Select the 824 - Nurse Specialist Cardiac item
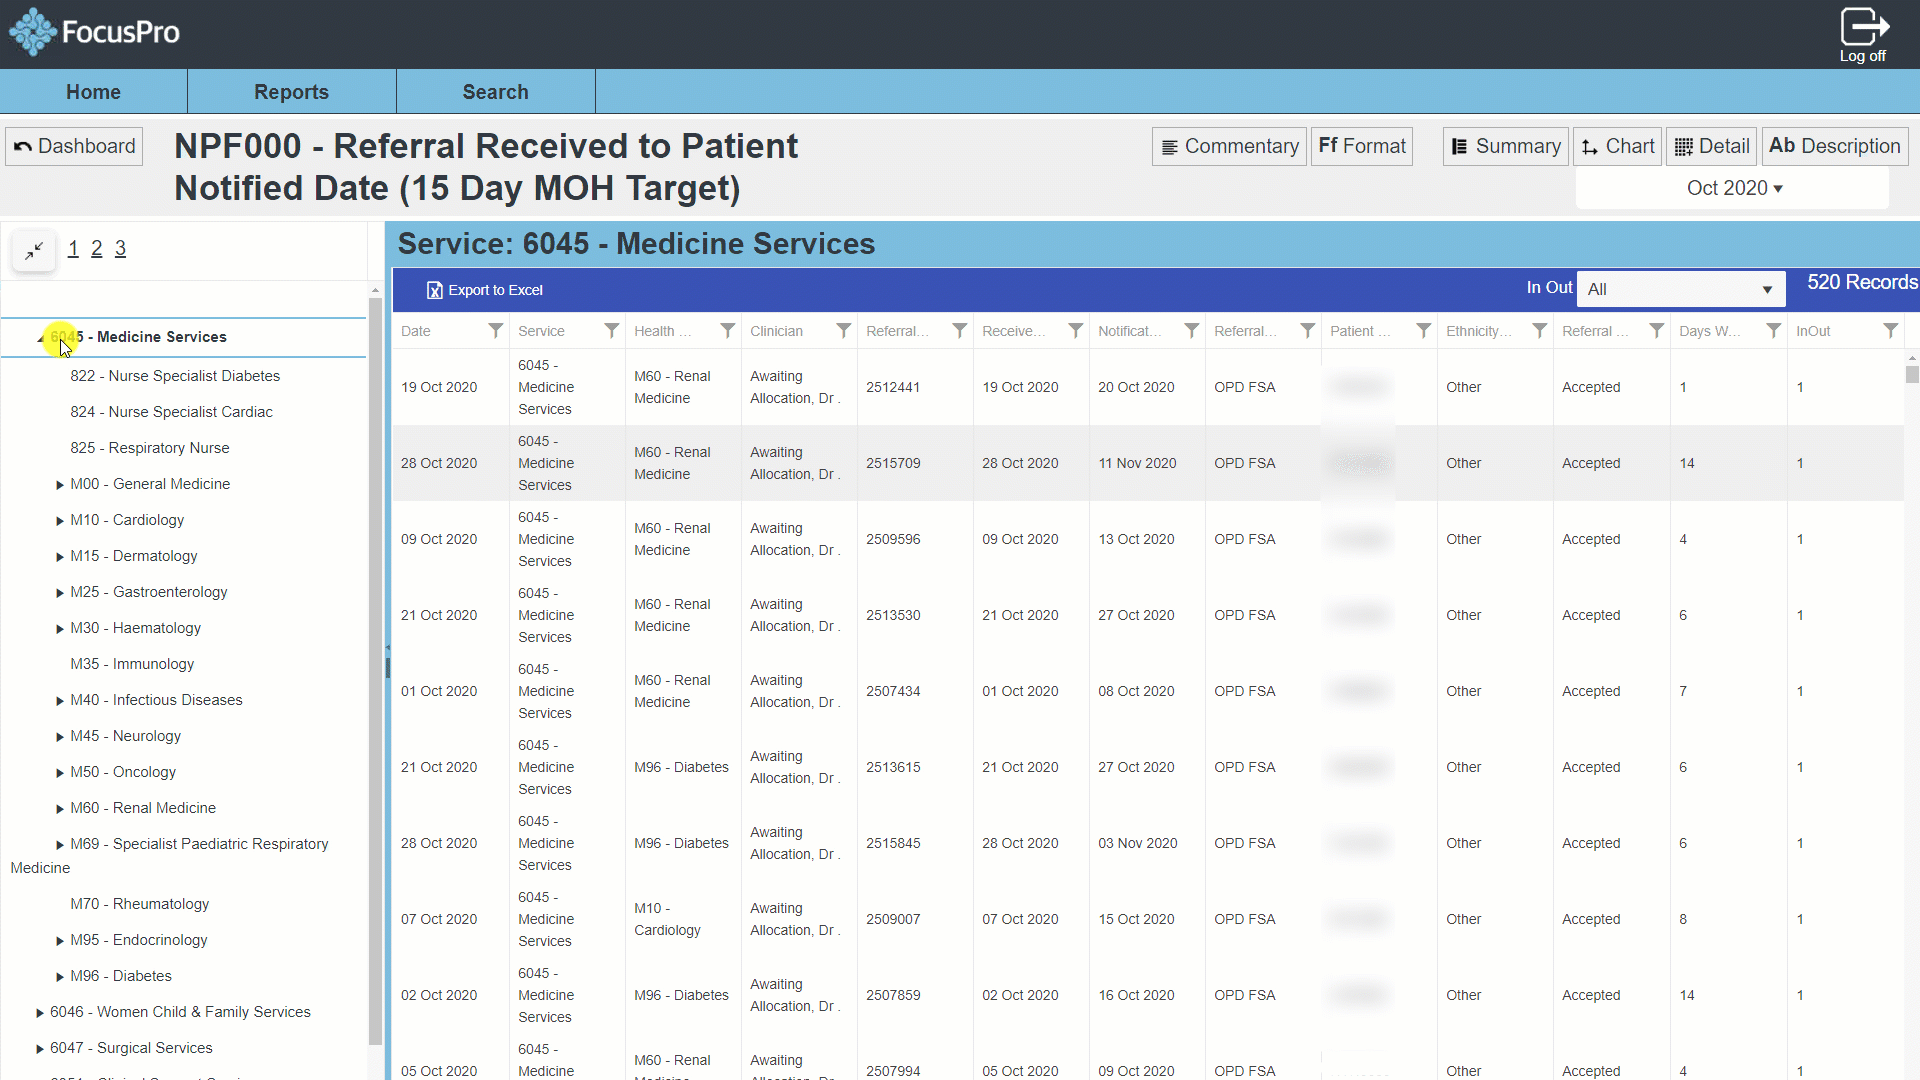 click(171, 412)
